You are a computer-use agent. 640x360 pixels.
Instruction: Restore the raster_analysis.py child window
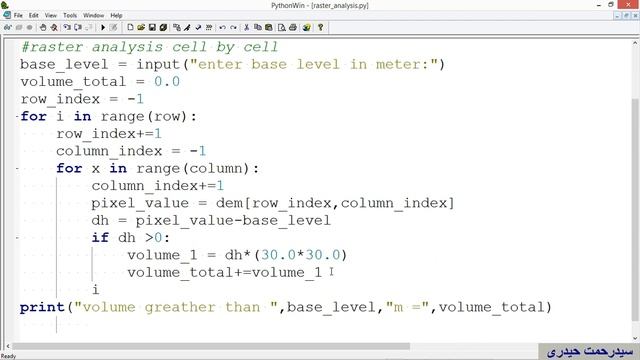pyautogui.click(x=626, y=16)
